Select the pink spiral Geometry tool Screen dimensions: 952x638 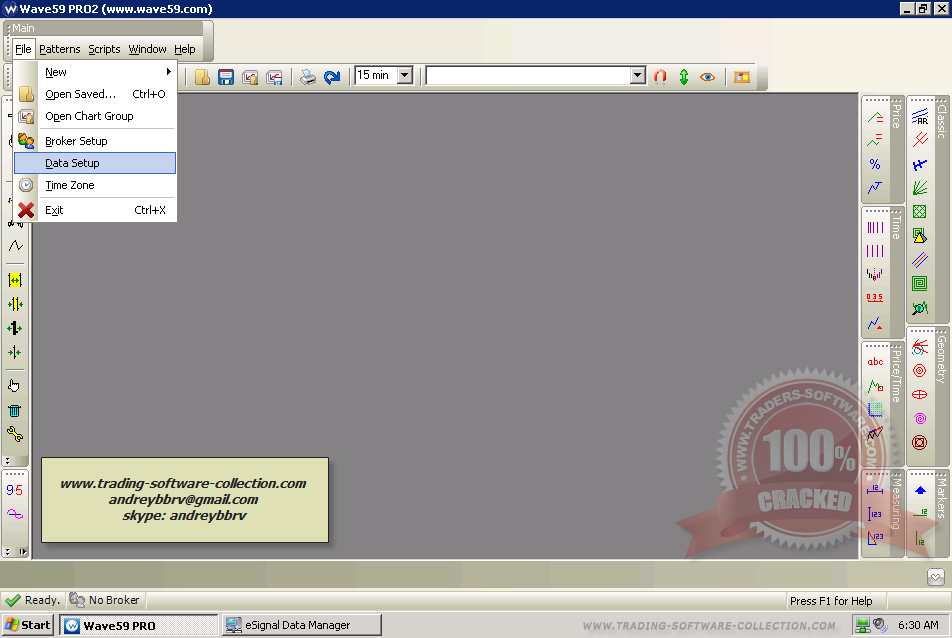919,418
